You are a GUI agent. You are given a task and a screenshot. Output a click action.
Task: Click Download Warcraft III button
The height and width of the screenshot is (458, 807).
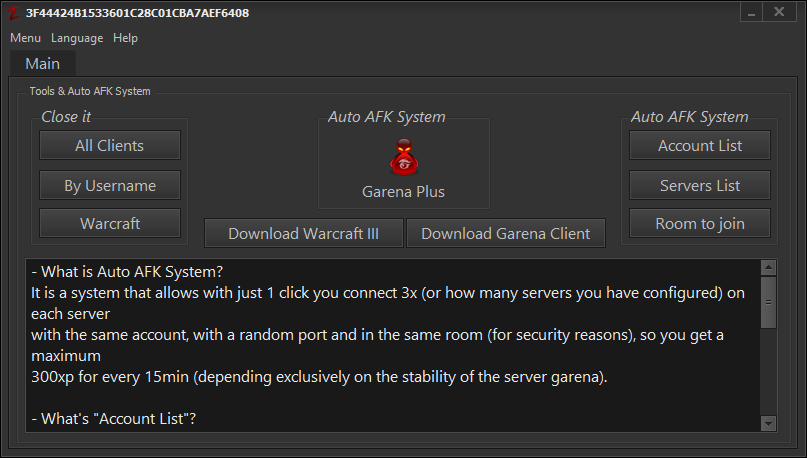coord(304,233)
